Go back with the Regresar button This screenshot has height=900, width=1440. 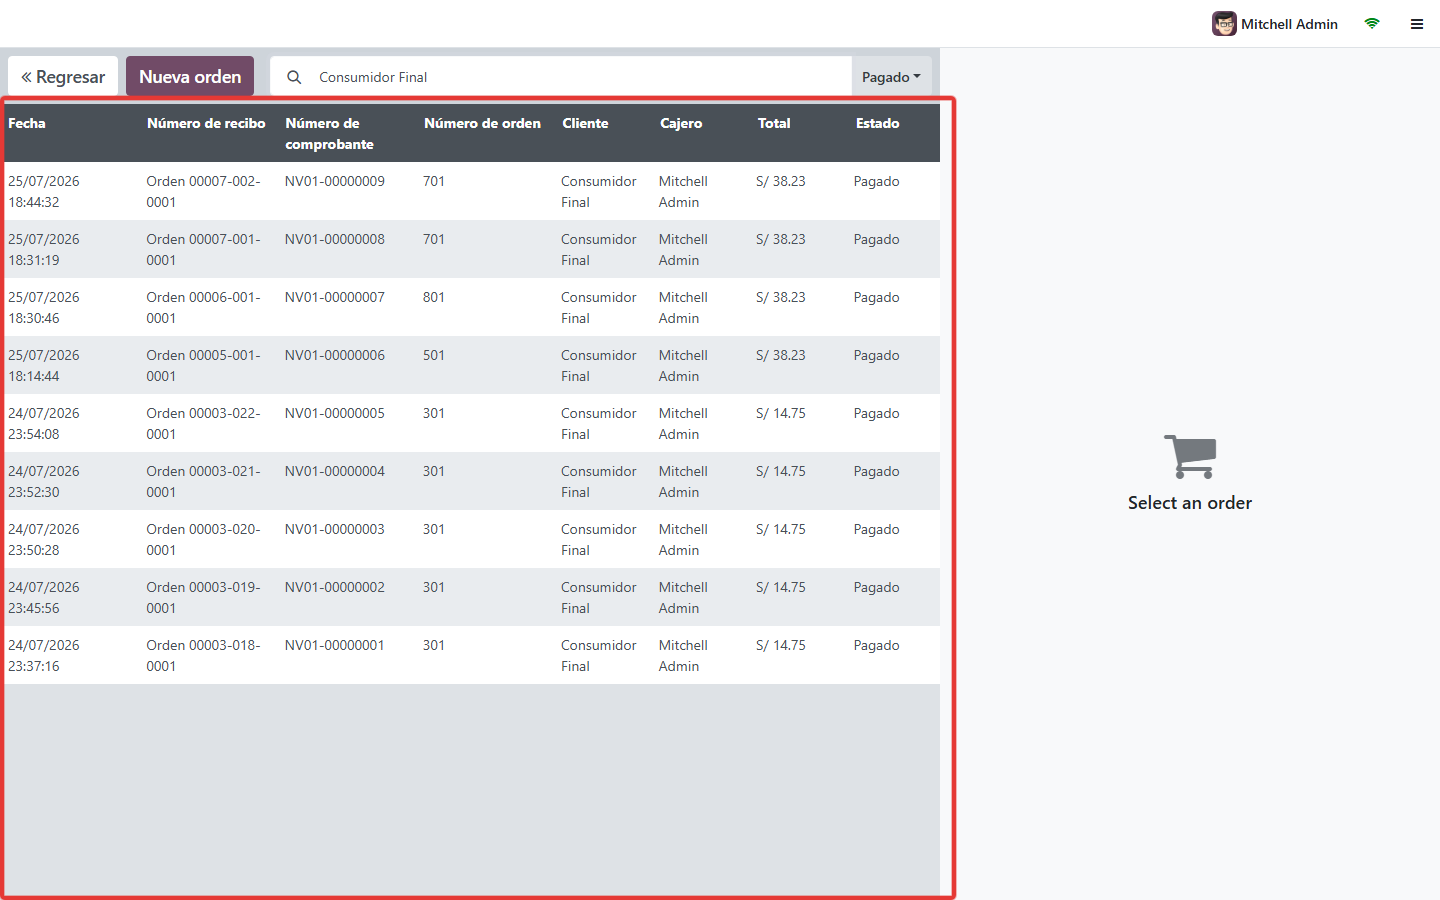(x=63, y=77)
